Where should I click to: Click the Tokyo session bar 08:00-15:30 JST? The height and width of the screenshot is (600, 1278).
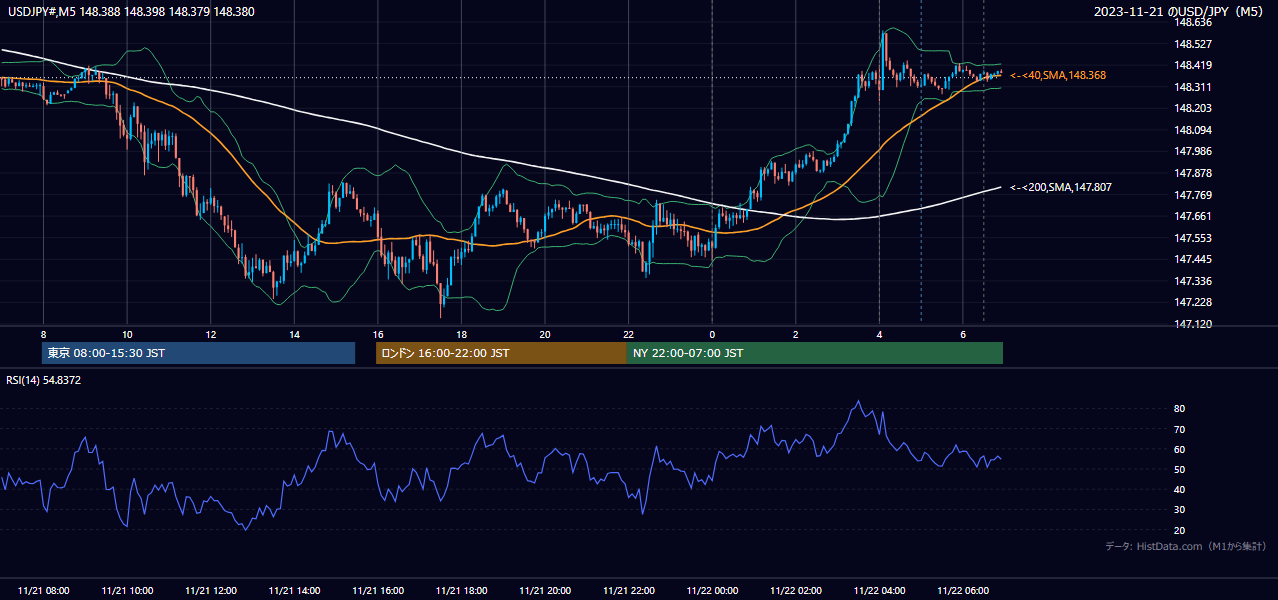(198, 353)
